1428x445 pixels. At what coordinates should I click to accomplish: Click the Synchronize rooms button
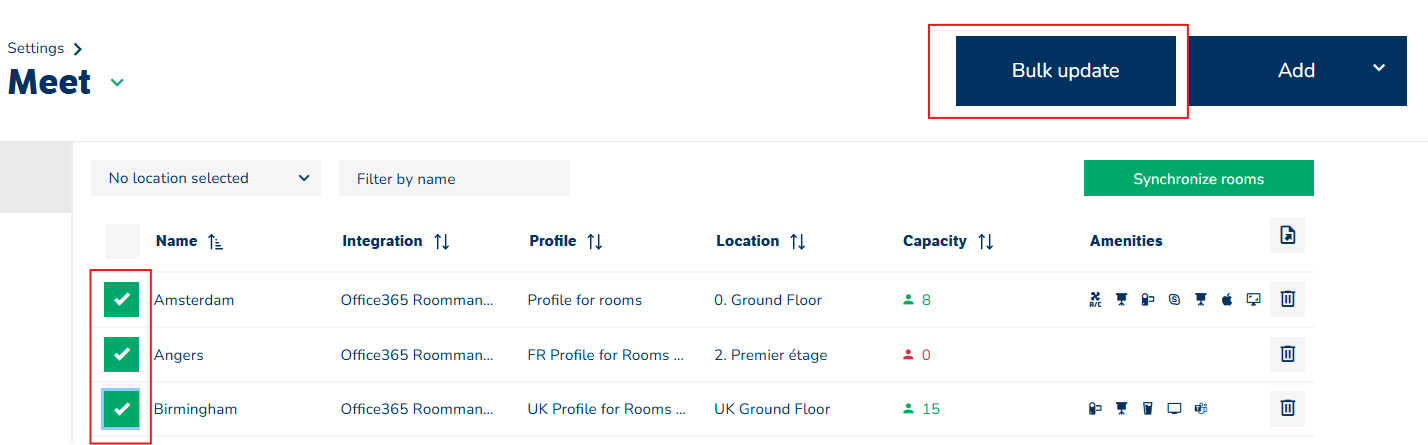click(x=1198, y=179)
